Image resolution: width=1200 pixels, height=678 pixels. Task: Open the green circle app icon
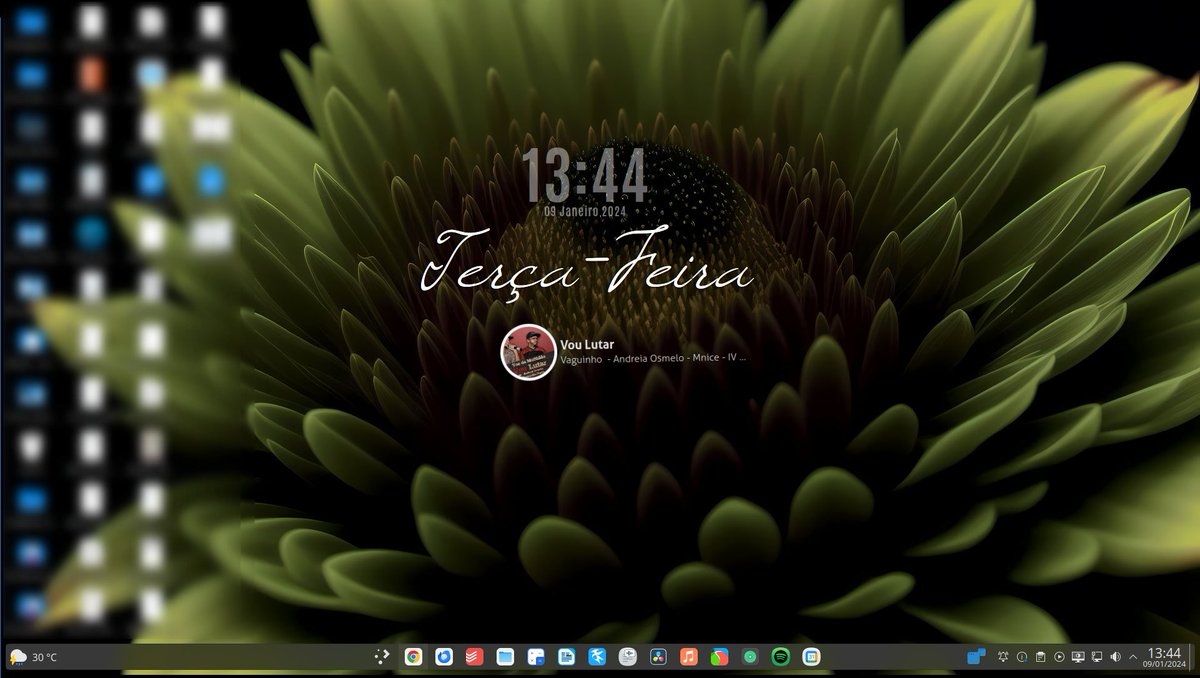point(750,657)
